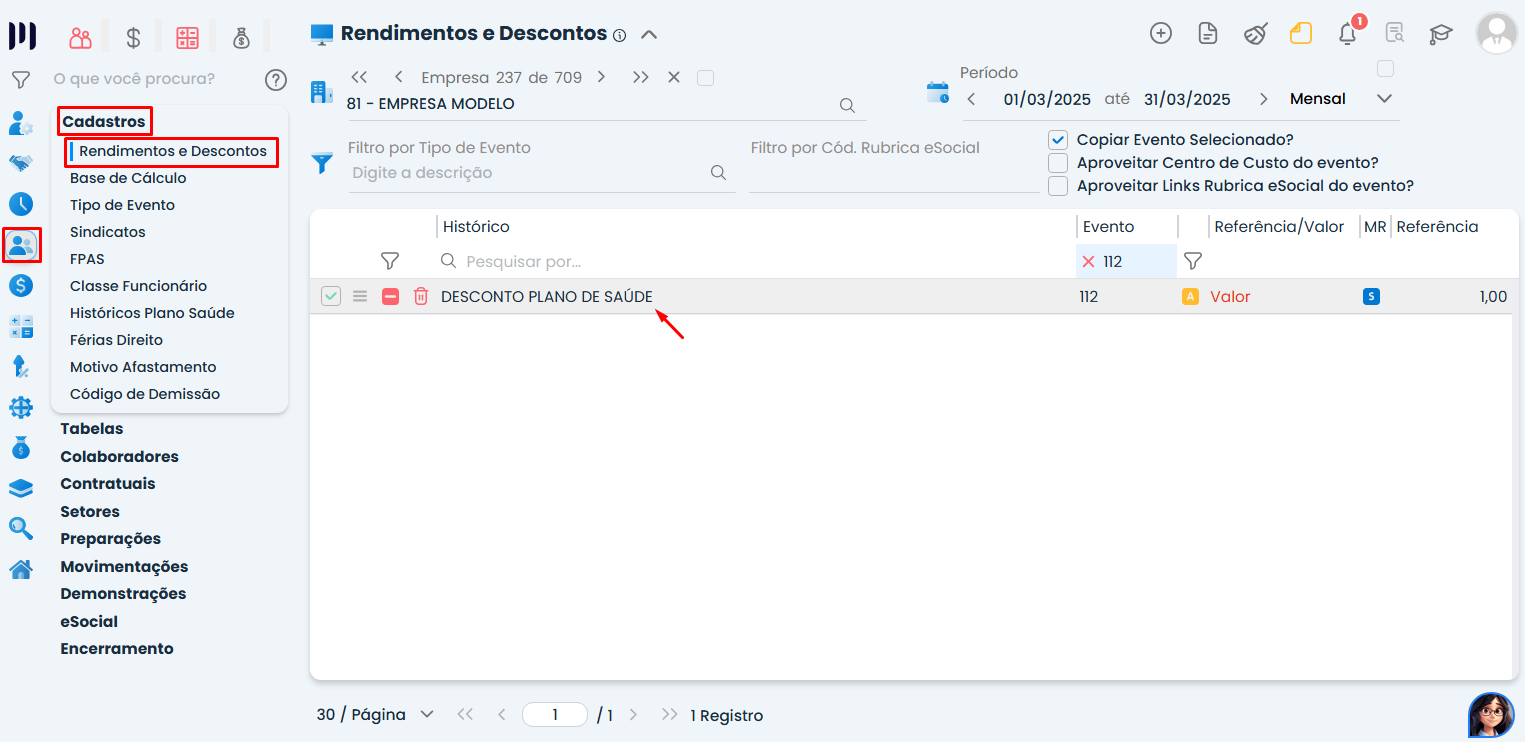
Task: Open the red people module icon
Action: point(80,38)
